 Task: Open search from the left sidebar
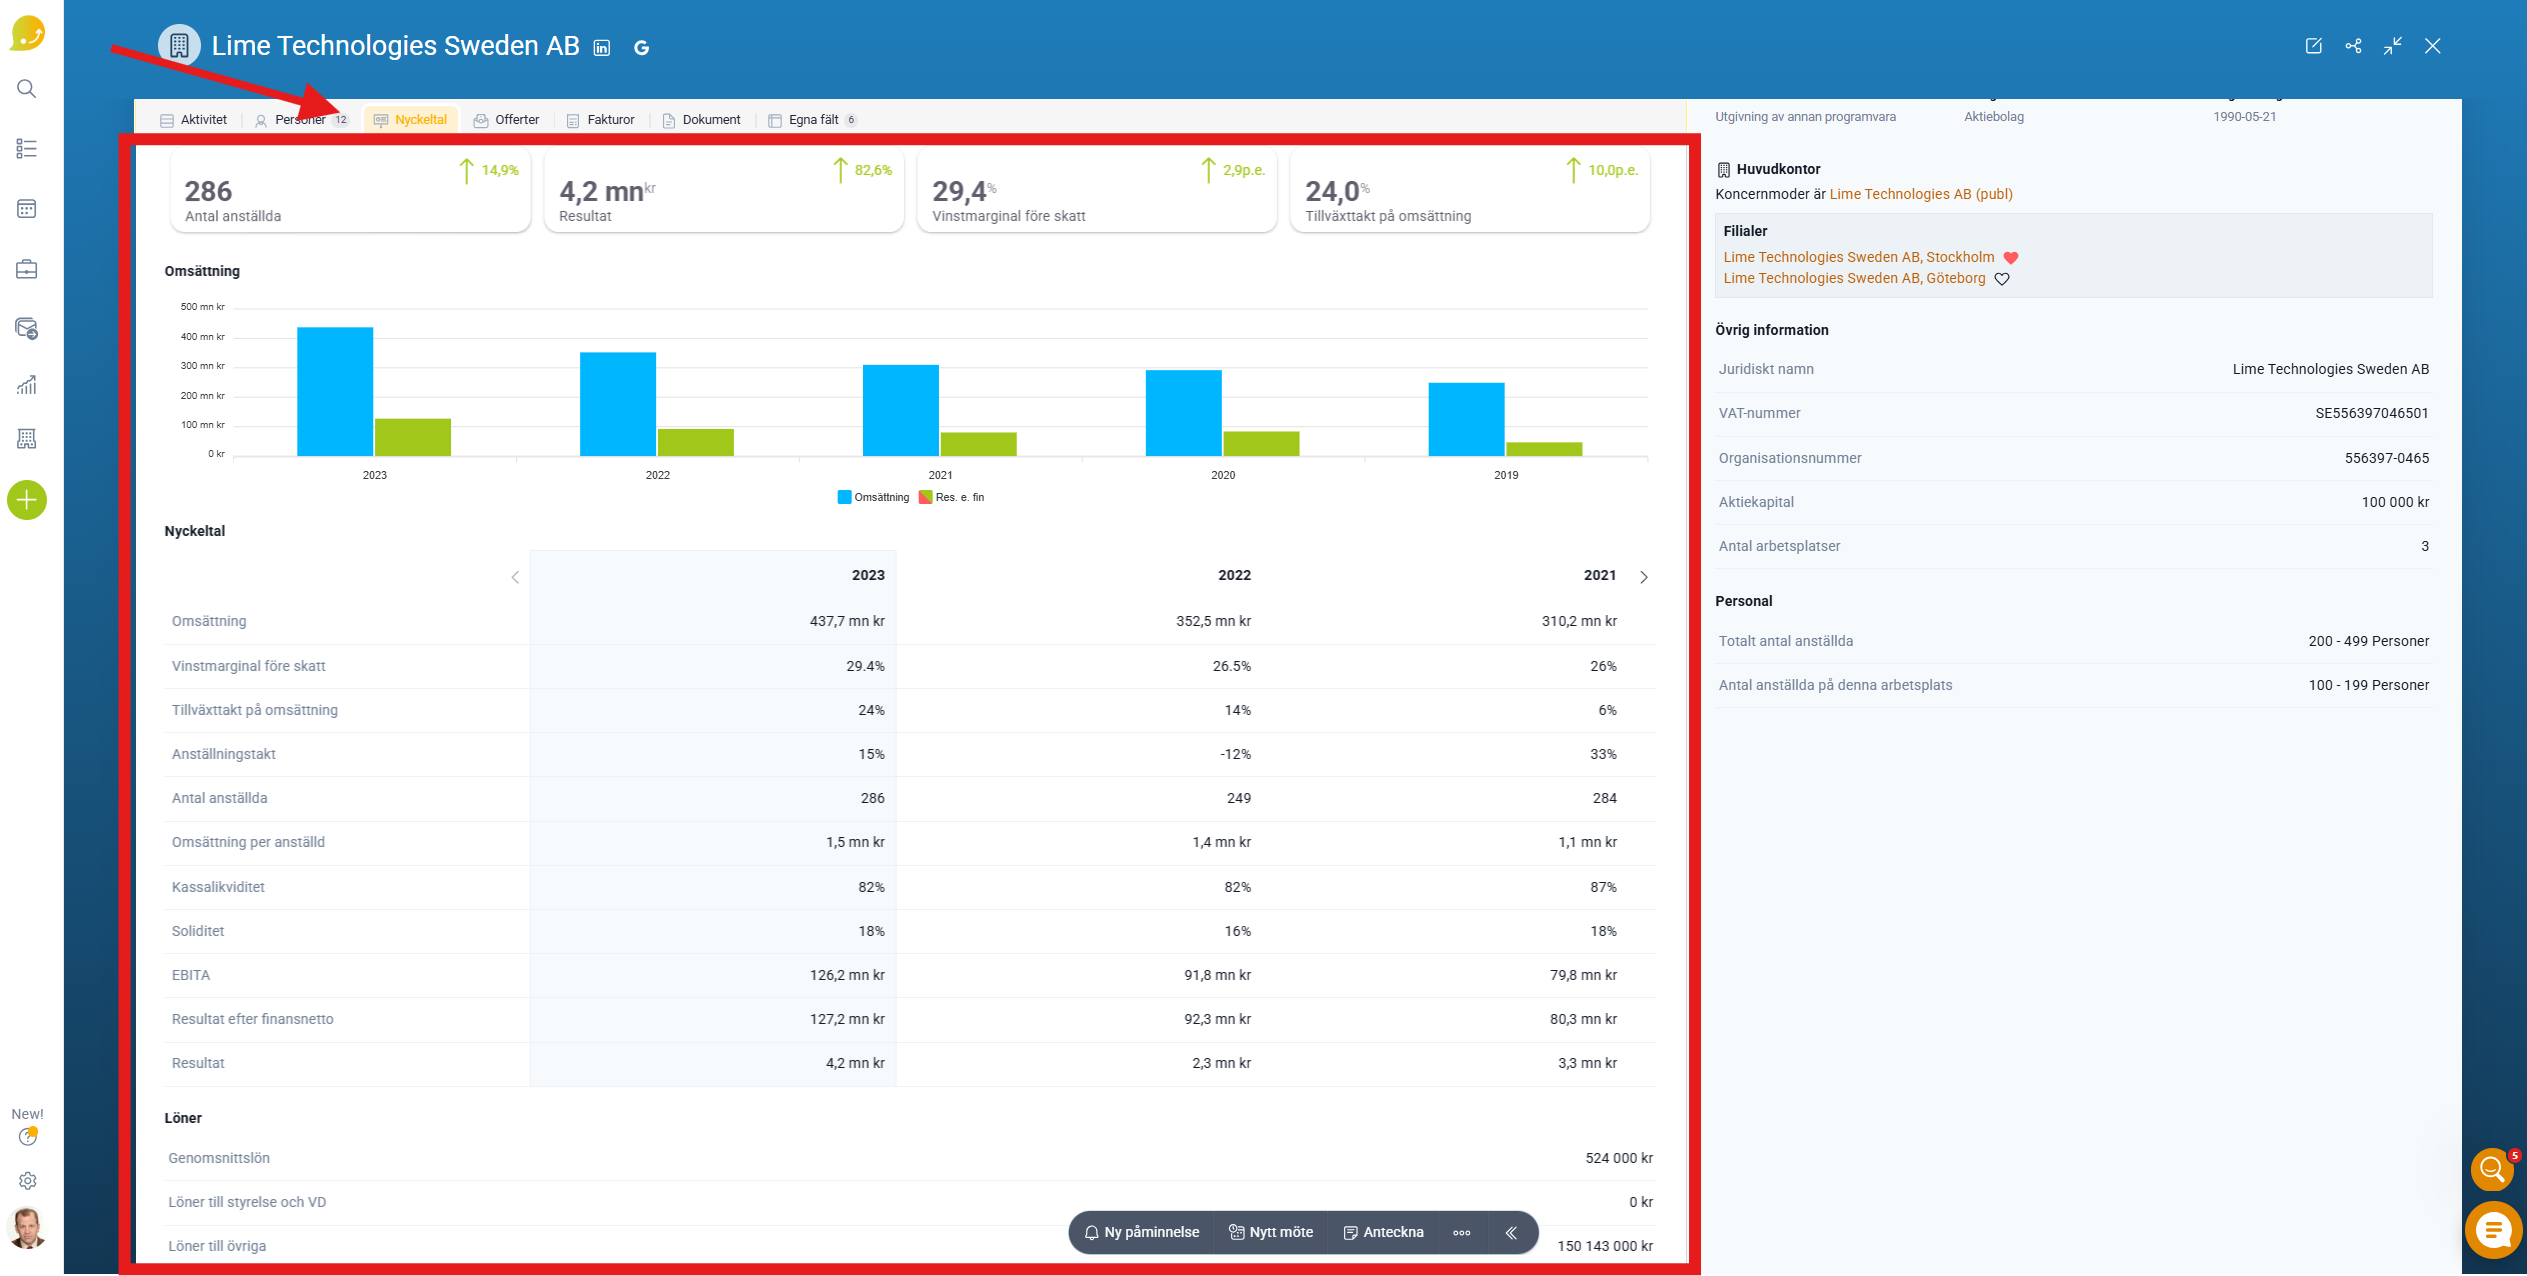[x=27, y=89]
